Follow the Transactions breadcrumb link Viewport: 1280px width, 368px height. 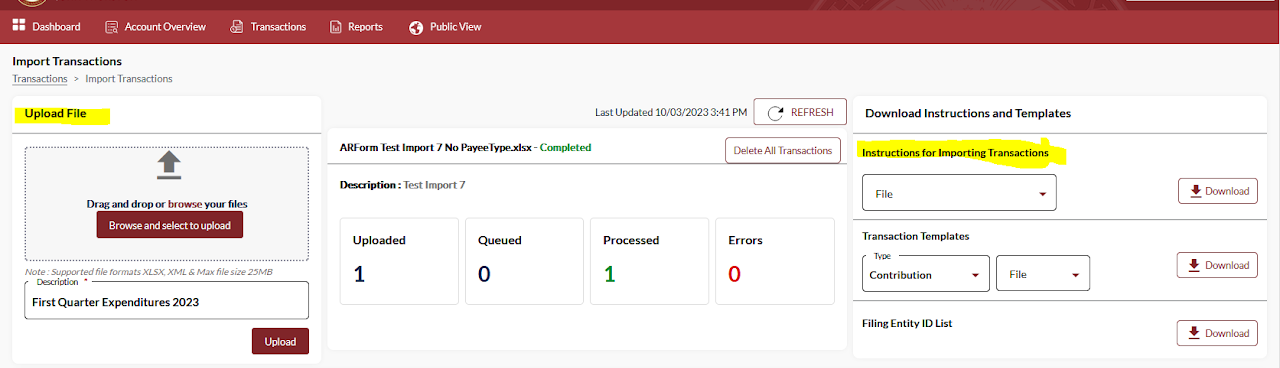(40, 78)
